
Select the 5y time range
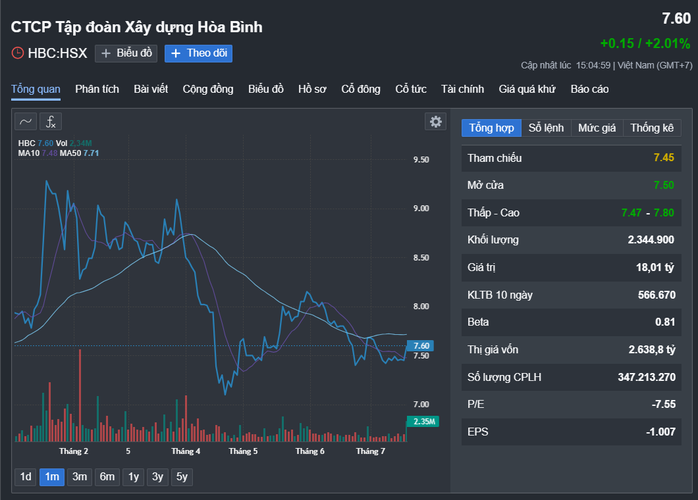(182, 477)
